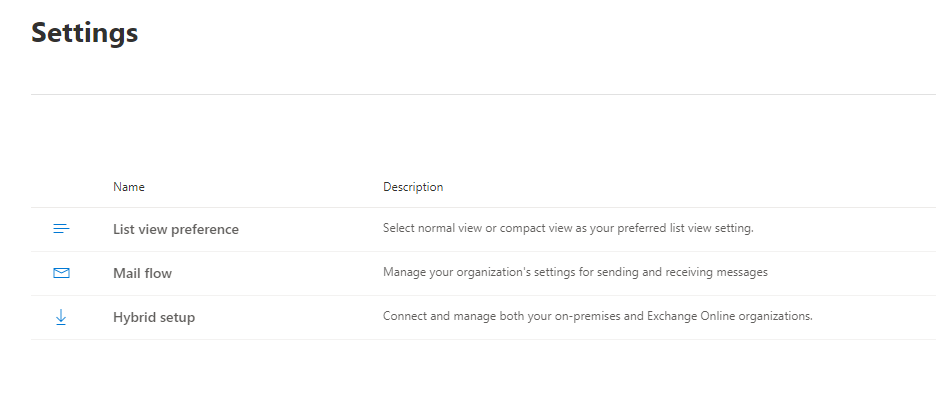Click the List view preference lines icon
Viewport: 936px width, 394px height.
click(x=61, y=229)
